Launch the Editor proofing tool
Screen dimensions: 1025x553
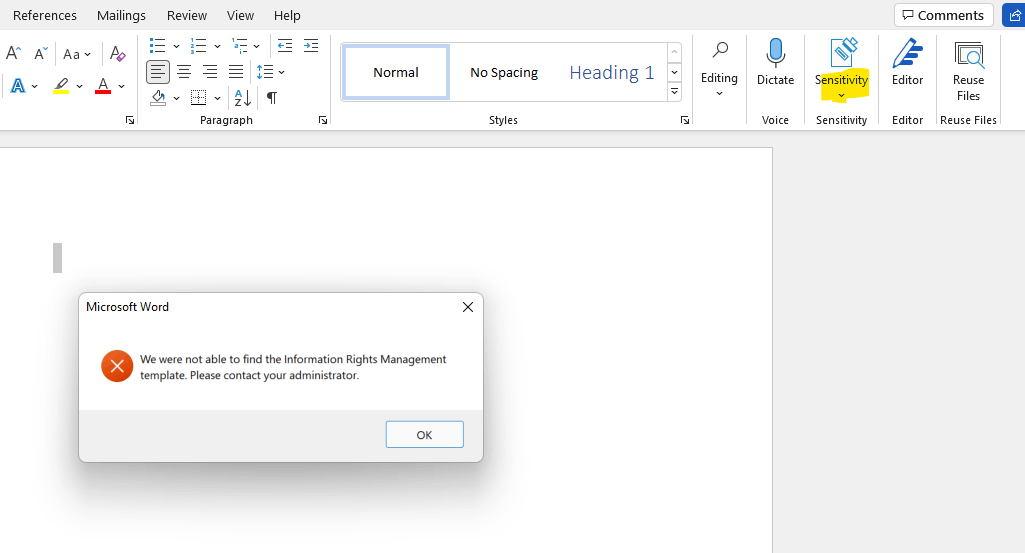click(x=907, y=63)
